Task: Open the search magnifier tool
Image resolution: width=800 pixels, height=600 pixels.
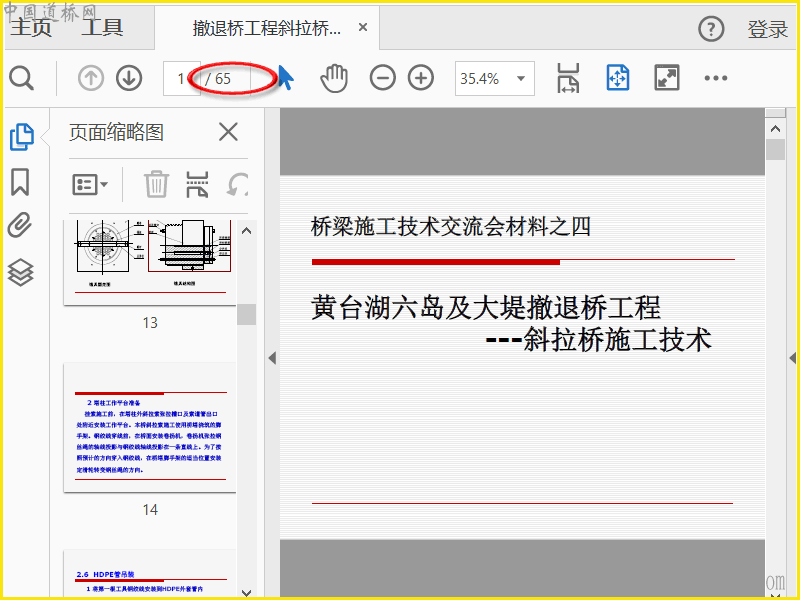Action: click(21, 79)
